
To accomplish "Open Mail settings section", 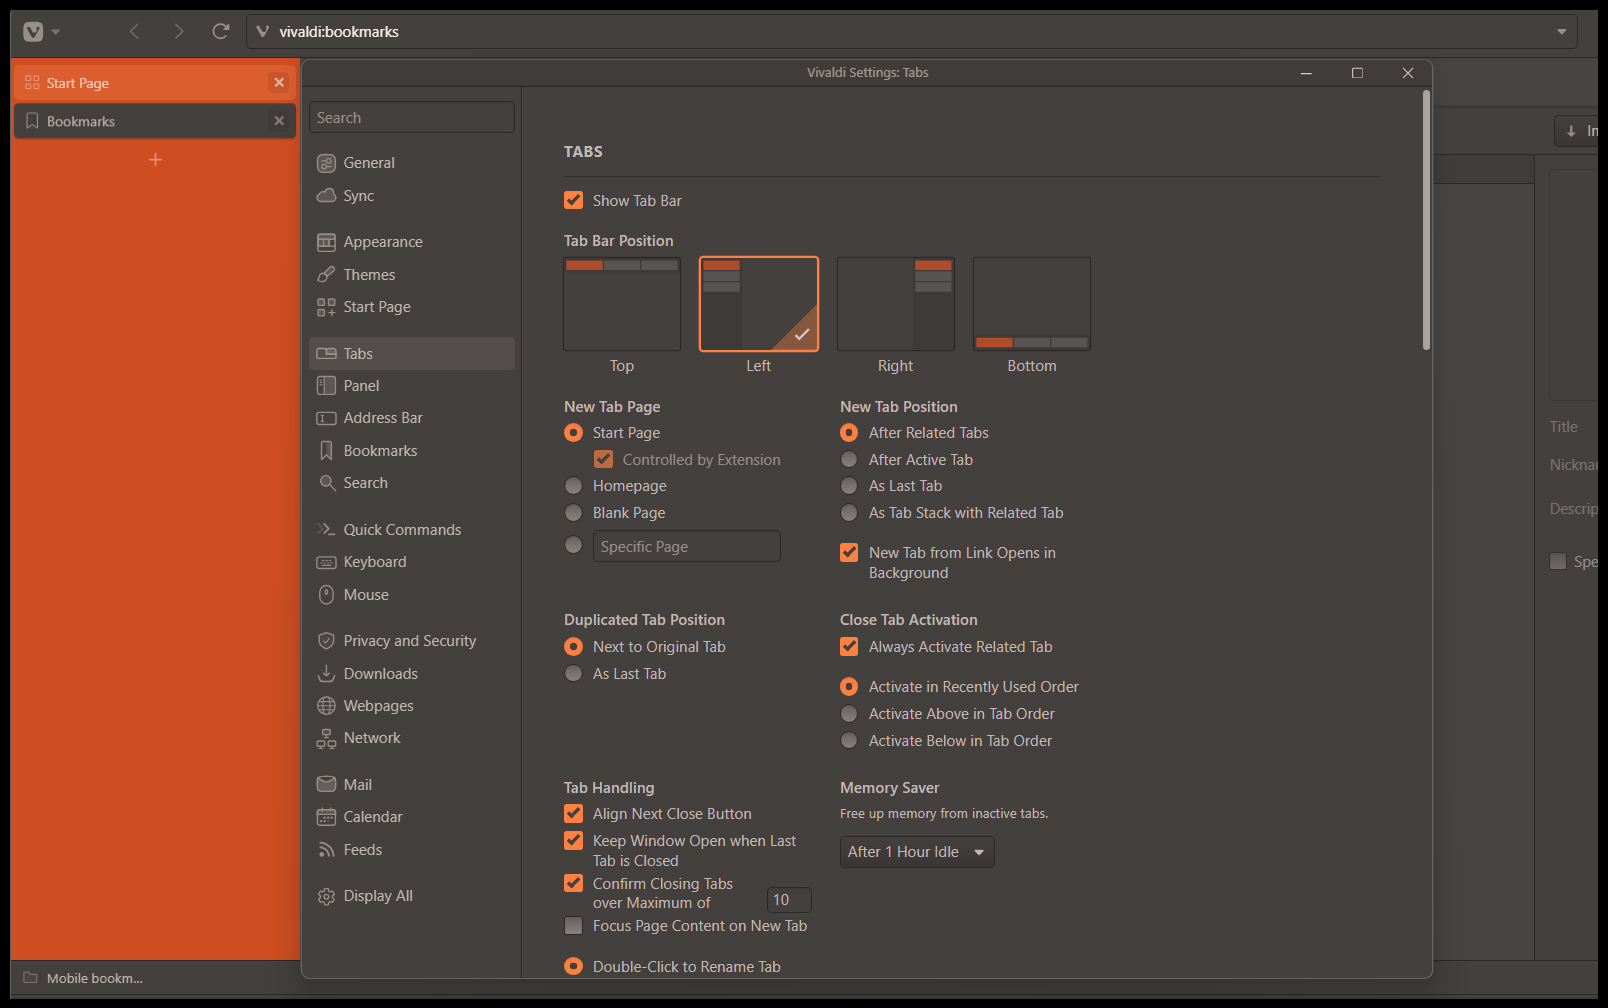I will (412, 785).
